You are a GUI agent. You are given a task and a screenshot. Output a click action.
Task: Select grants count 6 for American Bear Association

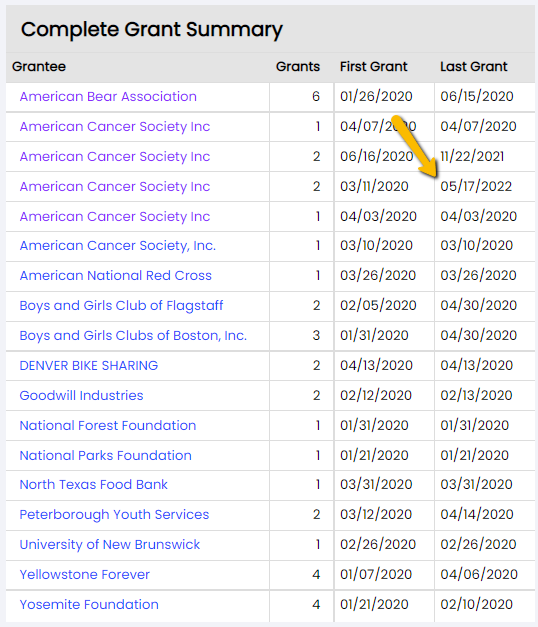click(x=316, y=96)
